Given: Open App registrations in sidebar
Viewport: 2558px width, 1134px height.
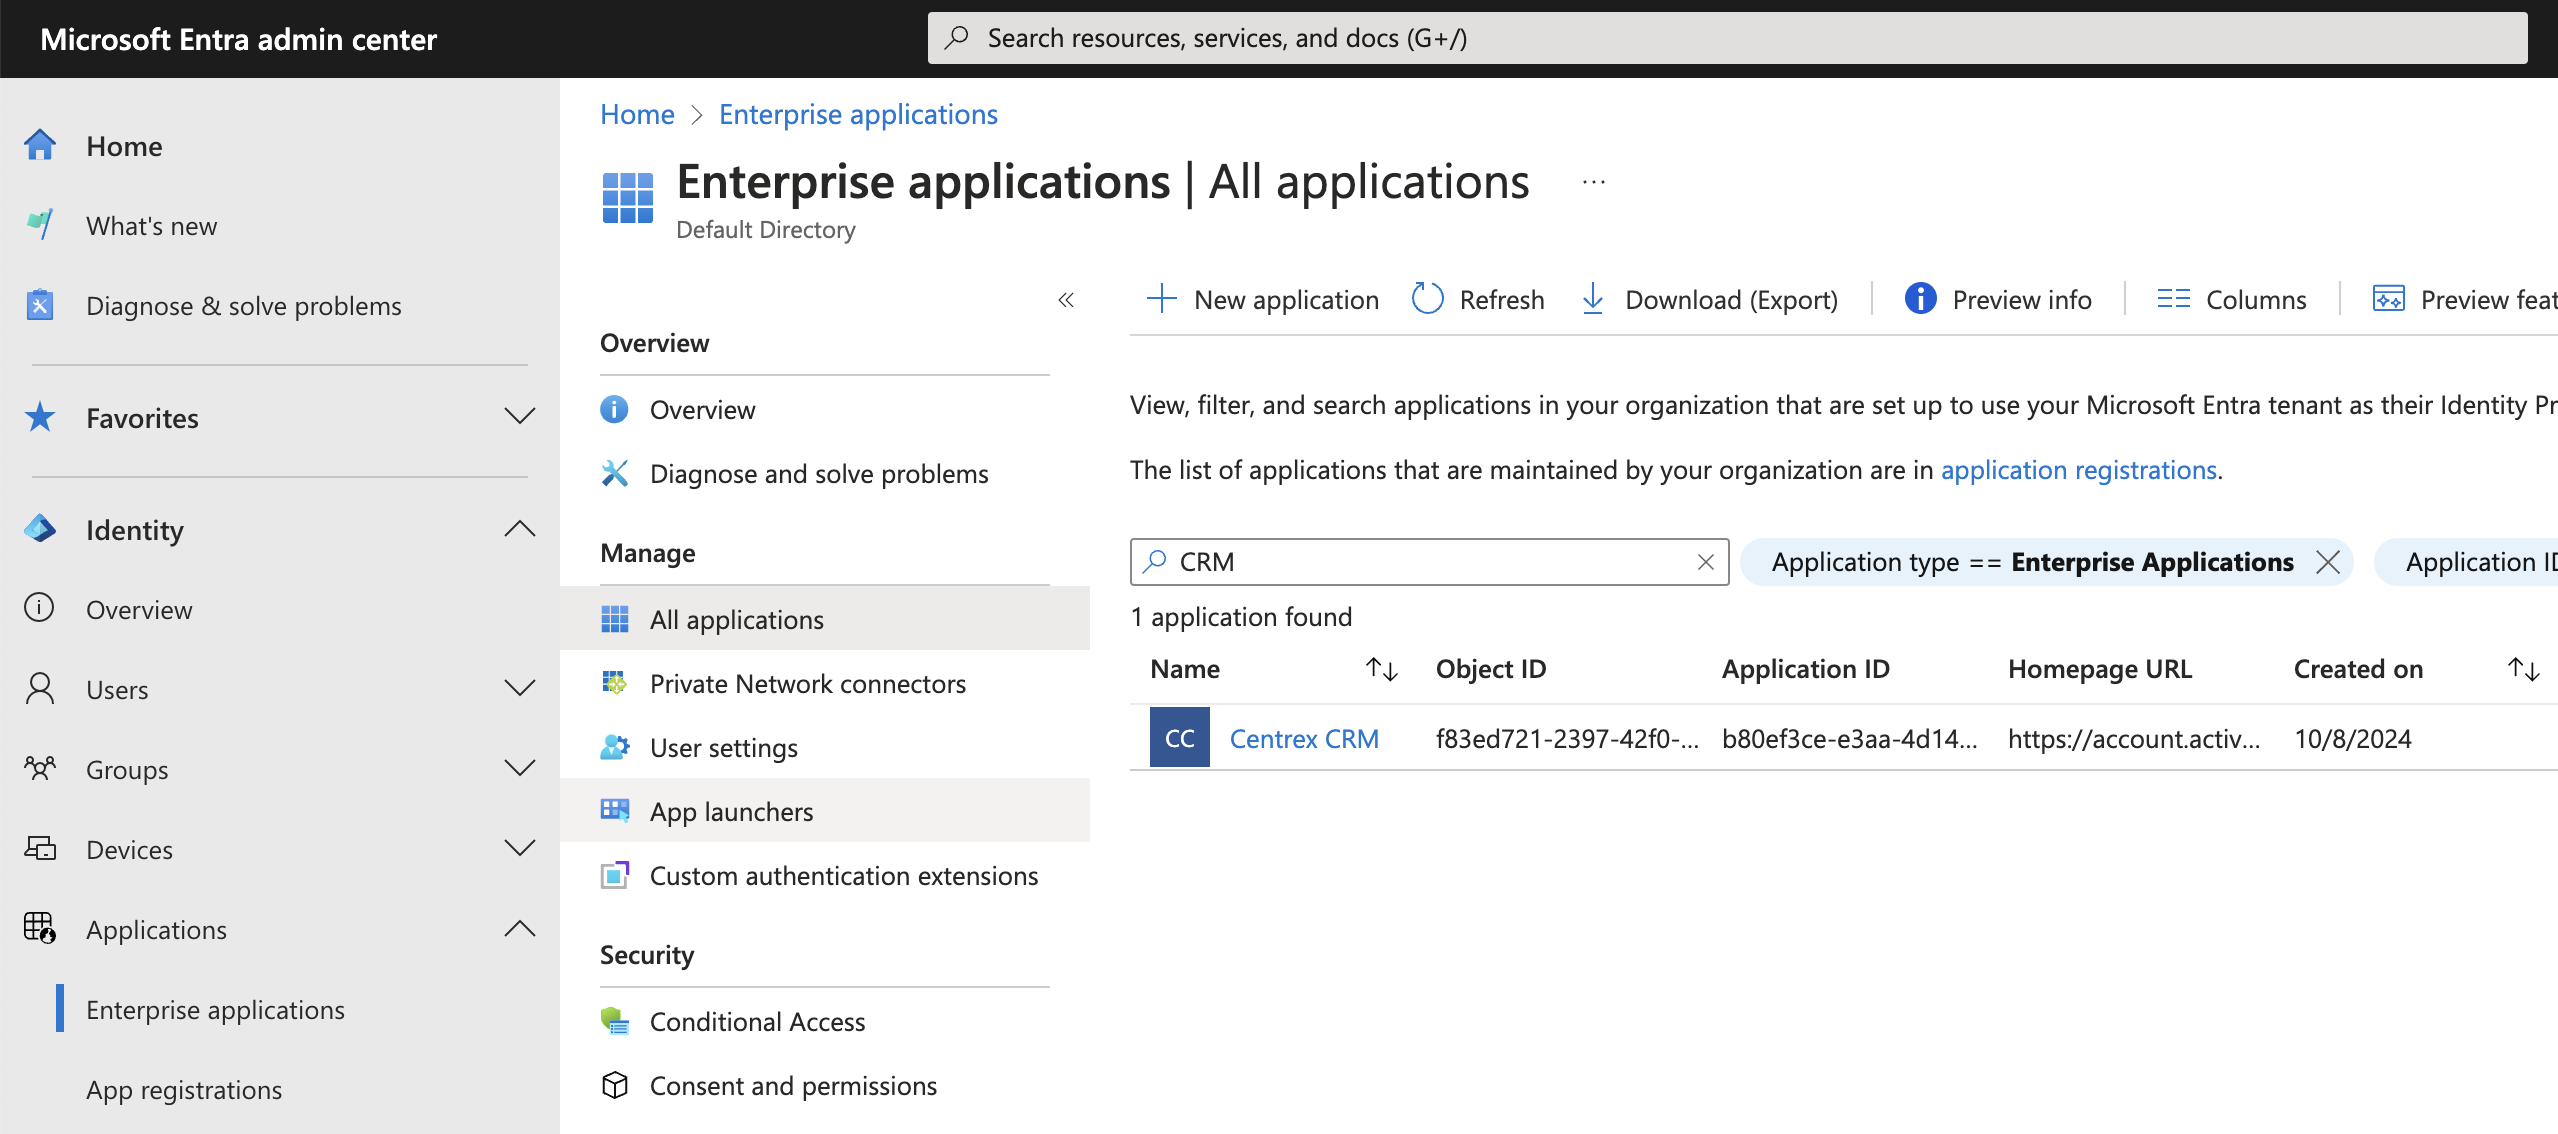Looking at the screenshot, I should [x=184, y=1089].
